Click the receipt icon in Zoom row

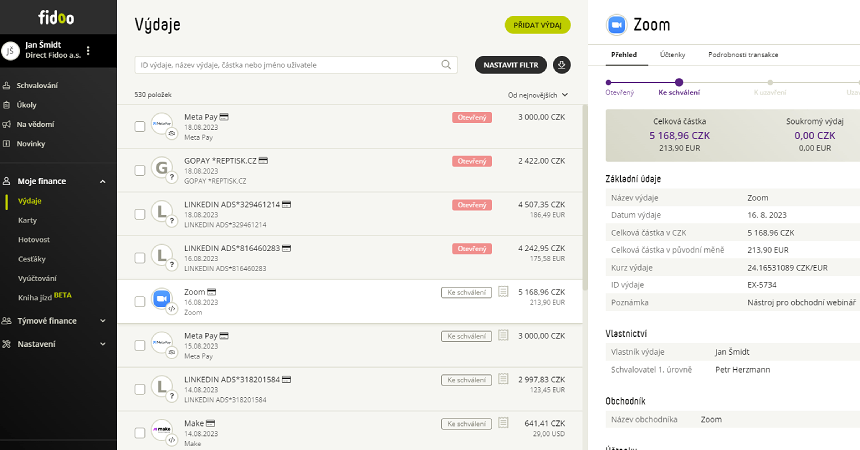pyautogui.click(x=503, y=291)
